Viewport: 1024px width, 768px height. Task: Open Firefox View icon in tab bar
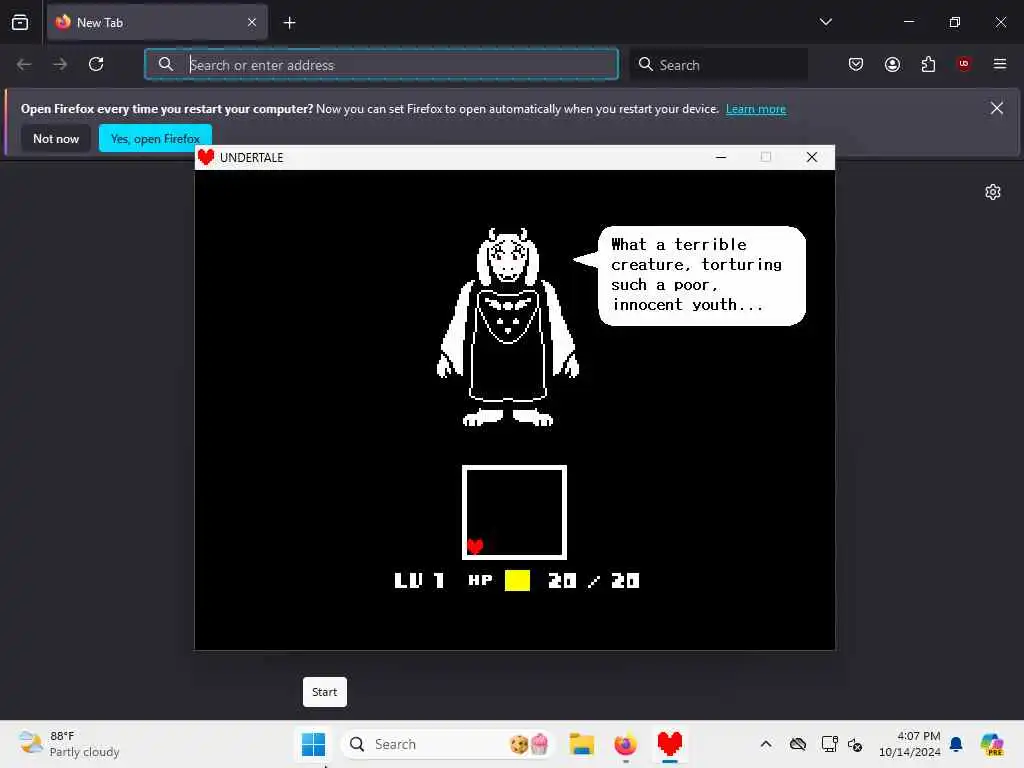click(20, 22)
